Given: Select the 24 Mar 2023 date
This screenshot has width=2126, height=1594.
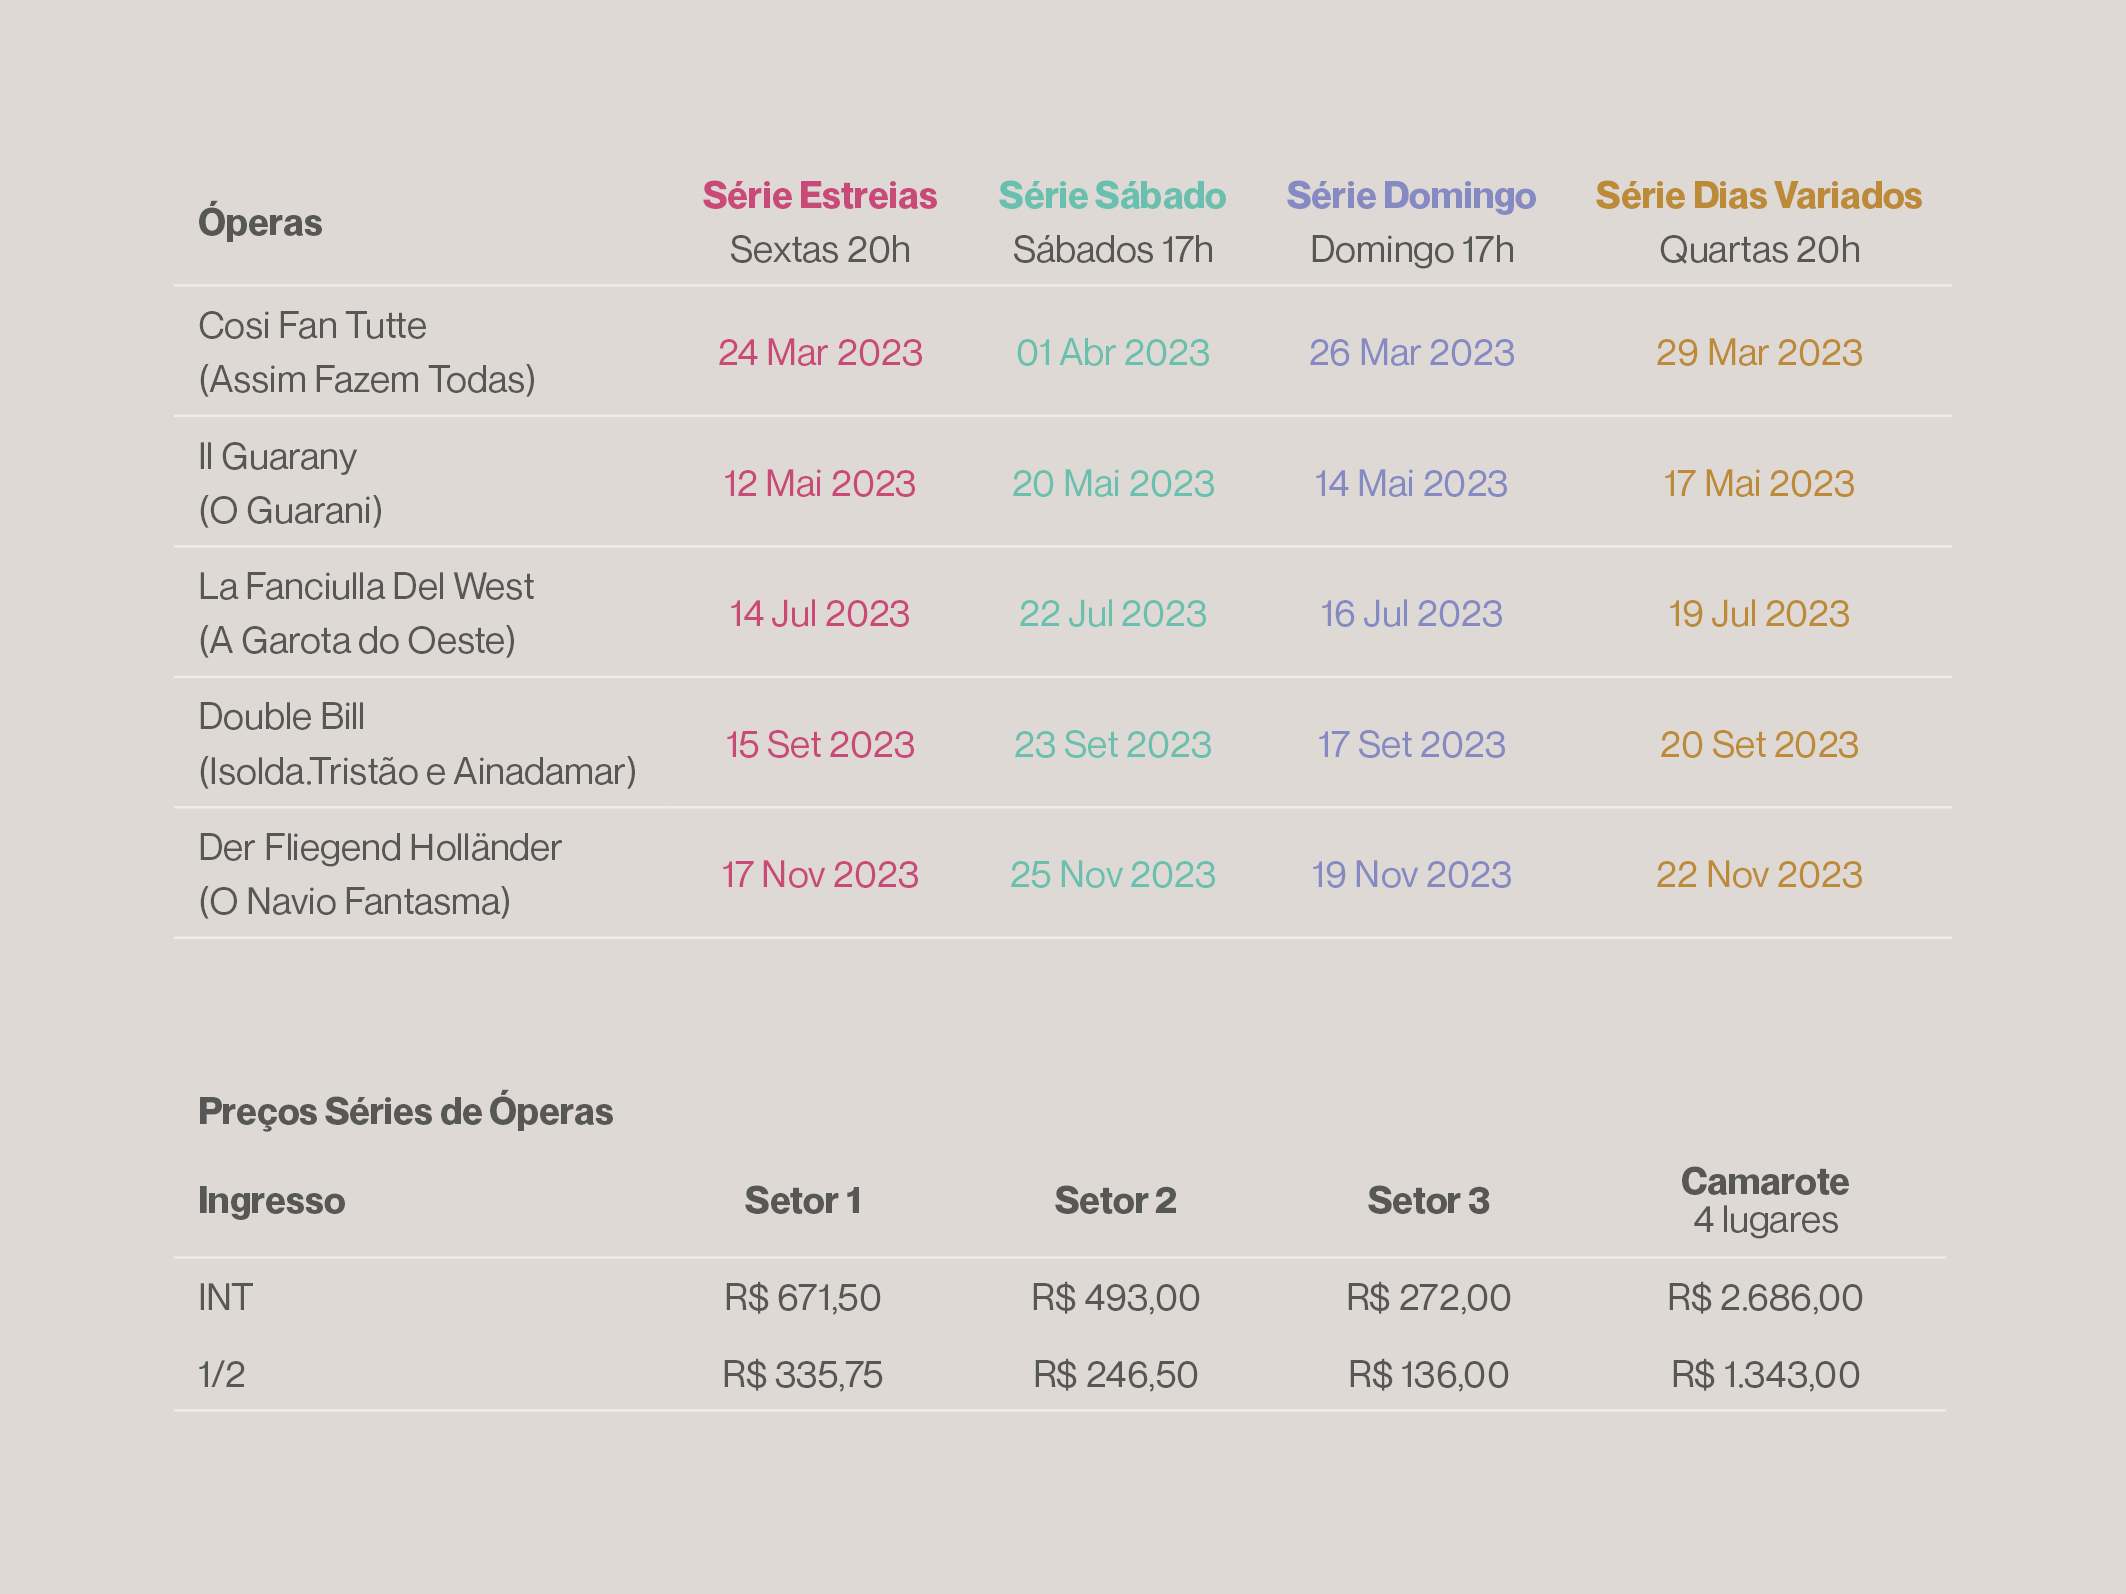Looking at the screenshot, I should tap(820, 353).
